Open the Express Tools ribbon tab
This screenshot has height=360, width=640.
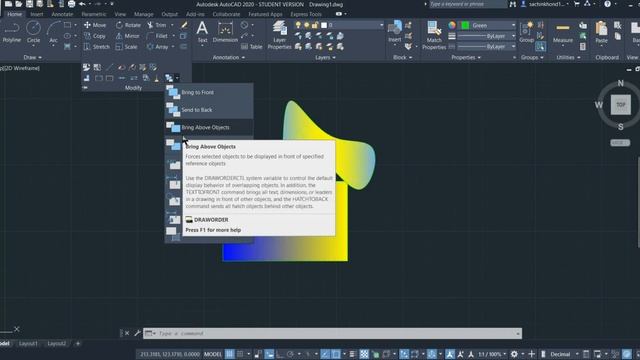click(306, 14)
